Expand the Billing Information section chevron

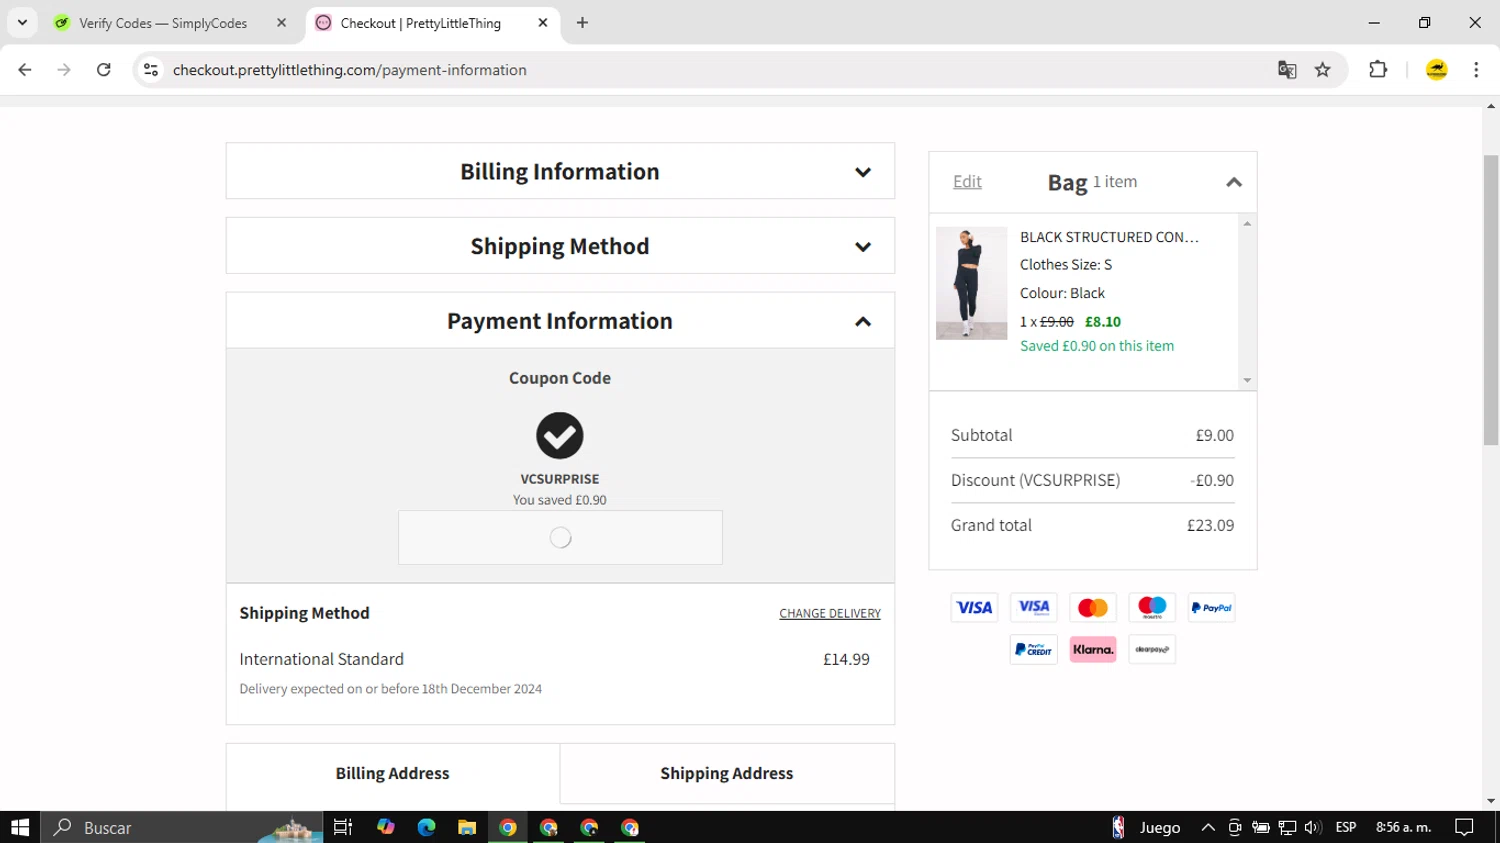[862, 172]
